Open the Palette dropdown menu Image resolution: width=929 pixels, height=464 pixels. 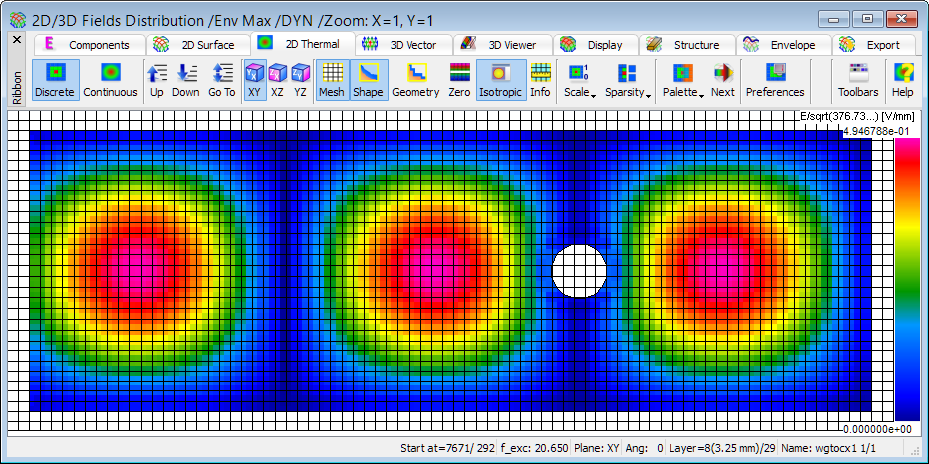pos(683,80)
